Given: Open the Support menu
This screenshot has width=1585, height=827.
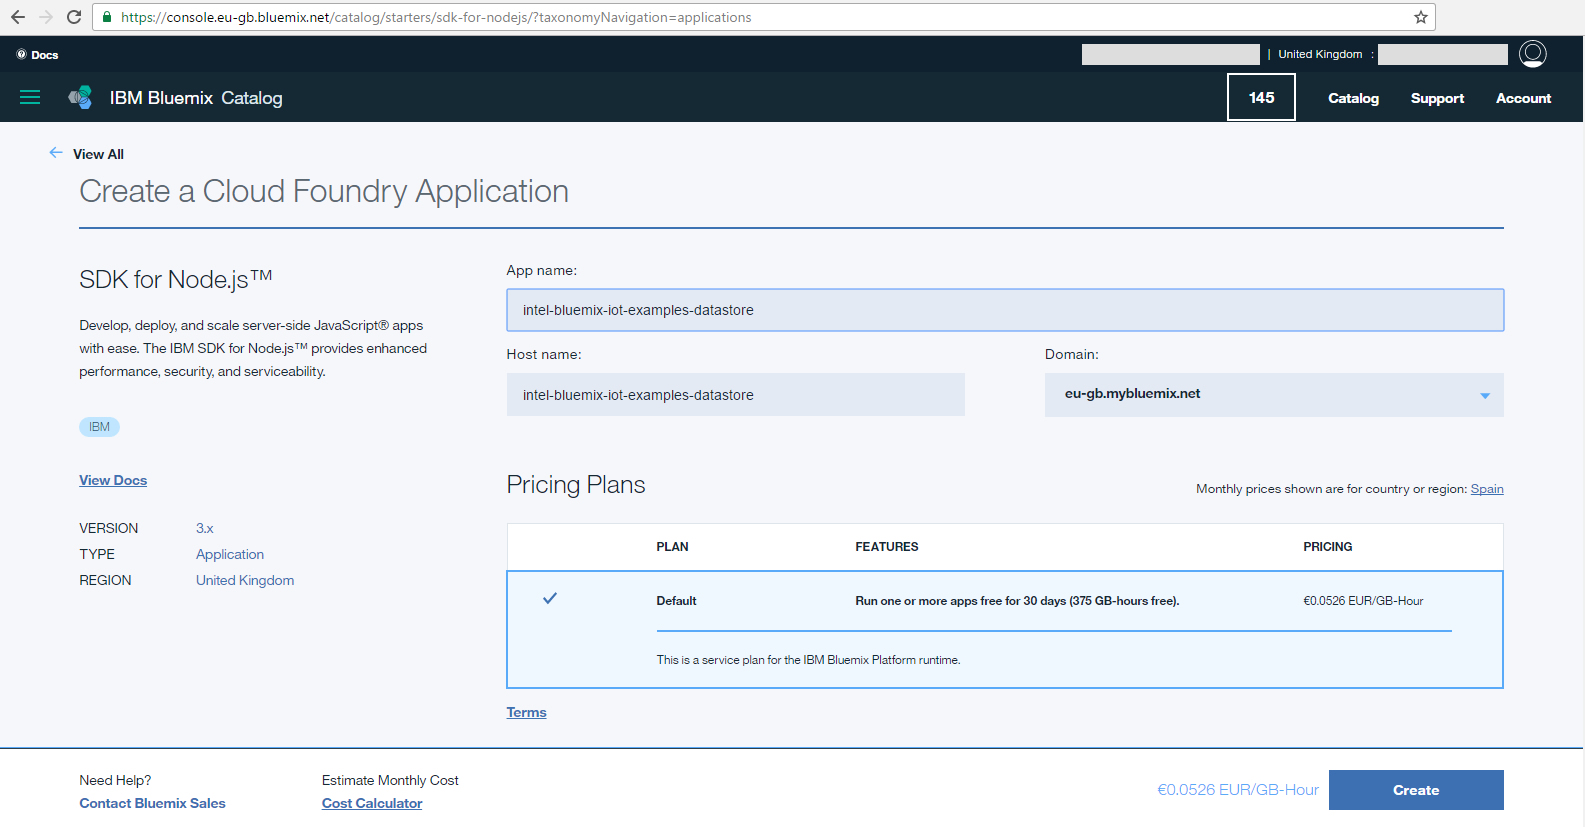Looking at the screenshot, I should click(x=1437, y=98).
